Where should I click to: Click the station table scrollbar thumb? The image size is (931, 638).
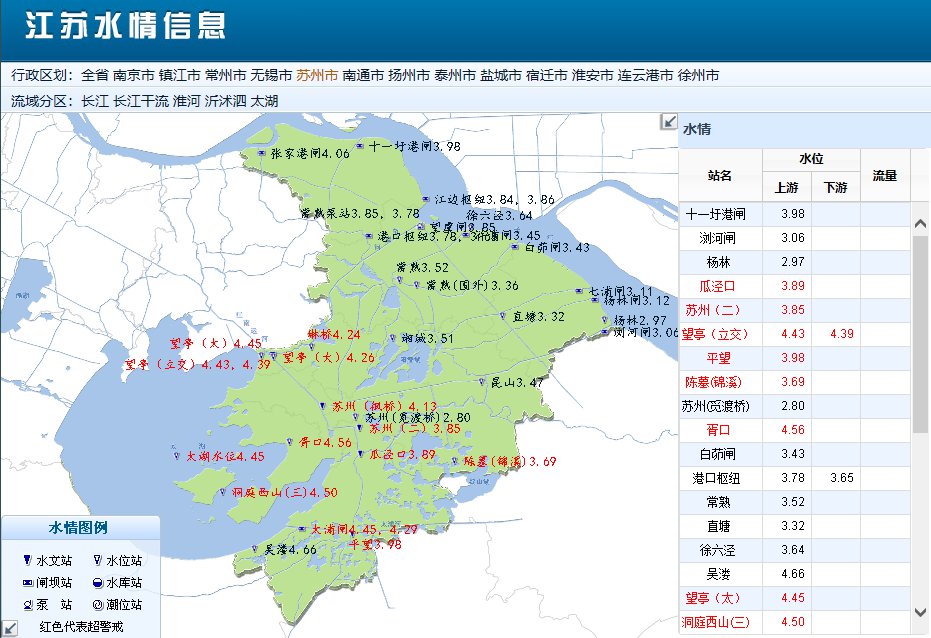[x=920, y=334]
